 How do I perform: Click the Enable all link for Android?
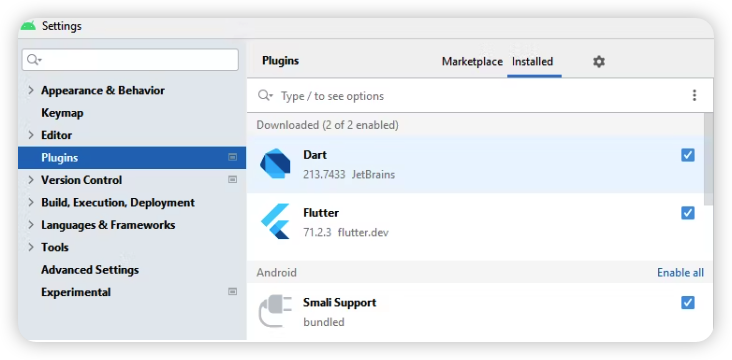[x=680, y=273]
